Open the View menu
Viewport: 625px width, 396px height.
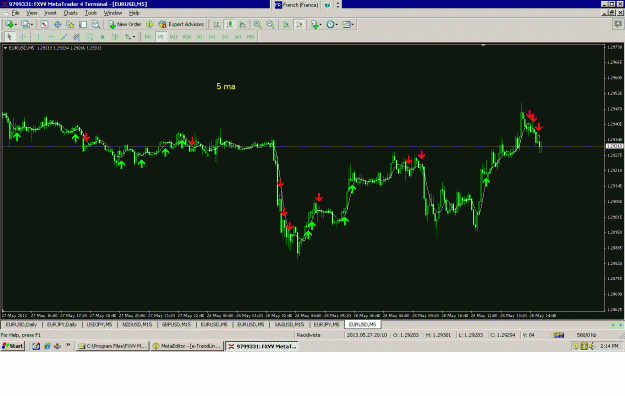coord(31,13)
